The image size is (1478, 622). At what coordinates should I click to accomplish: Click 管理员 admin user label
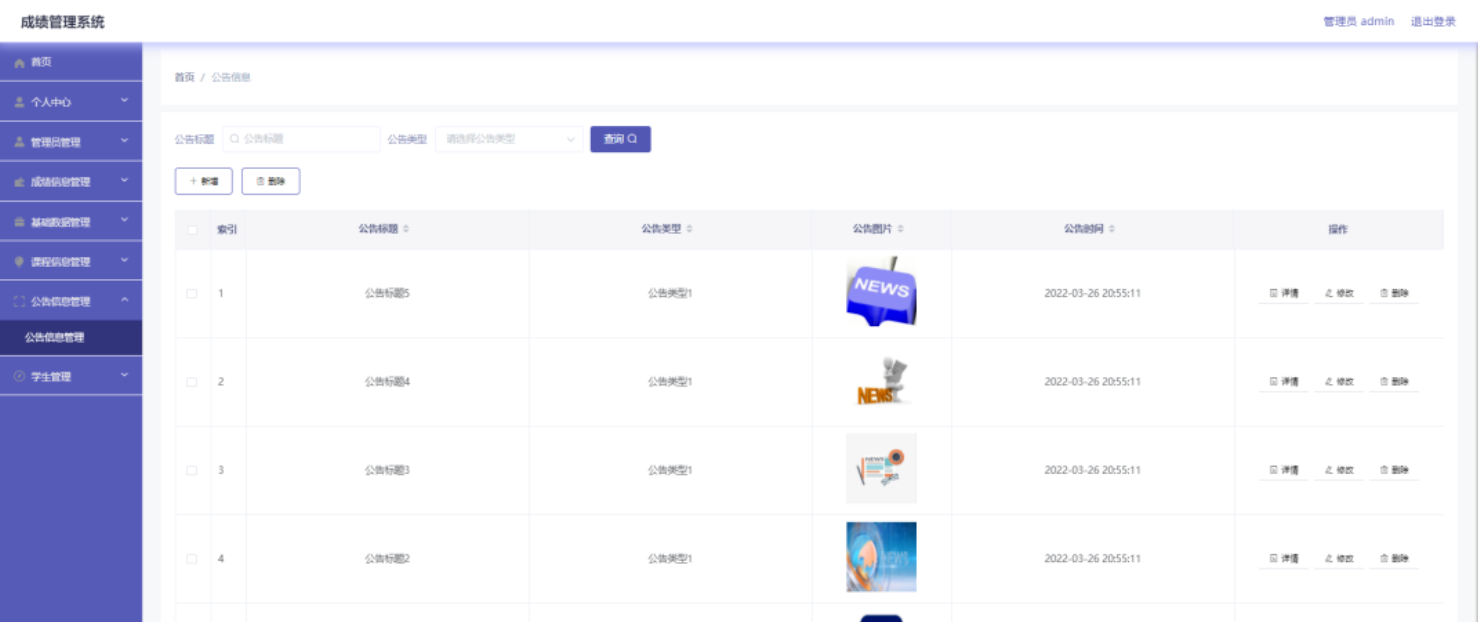point(1358,21)
